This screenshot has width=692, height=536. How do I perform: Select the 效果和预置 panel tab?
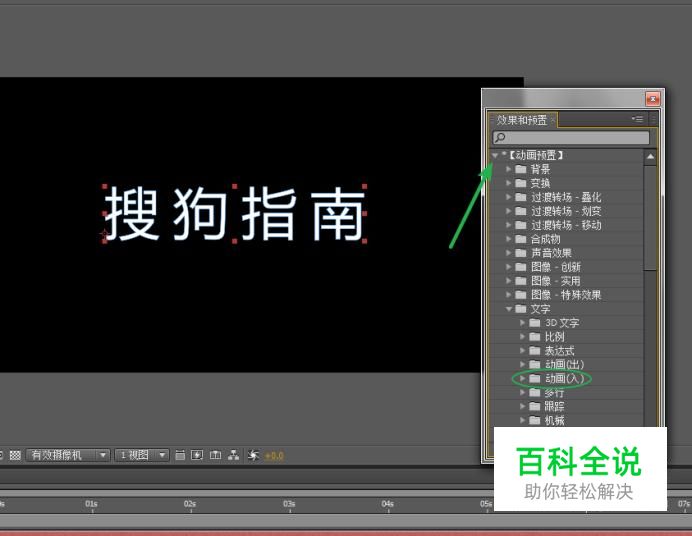coord(521,120)
